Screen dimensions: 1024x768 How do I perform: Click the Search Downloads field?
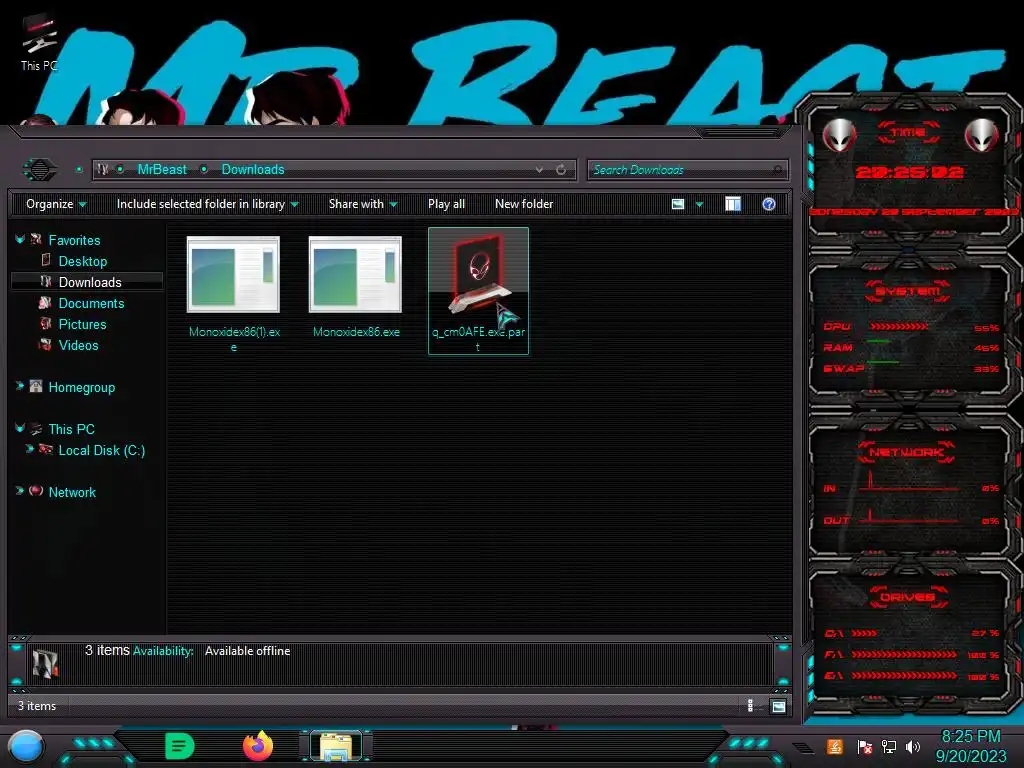(x=687, y=170)
